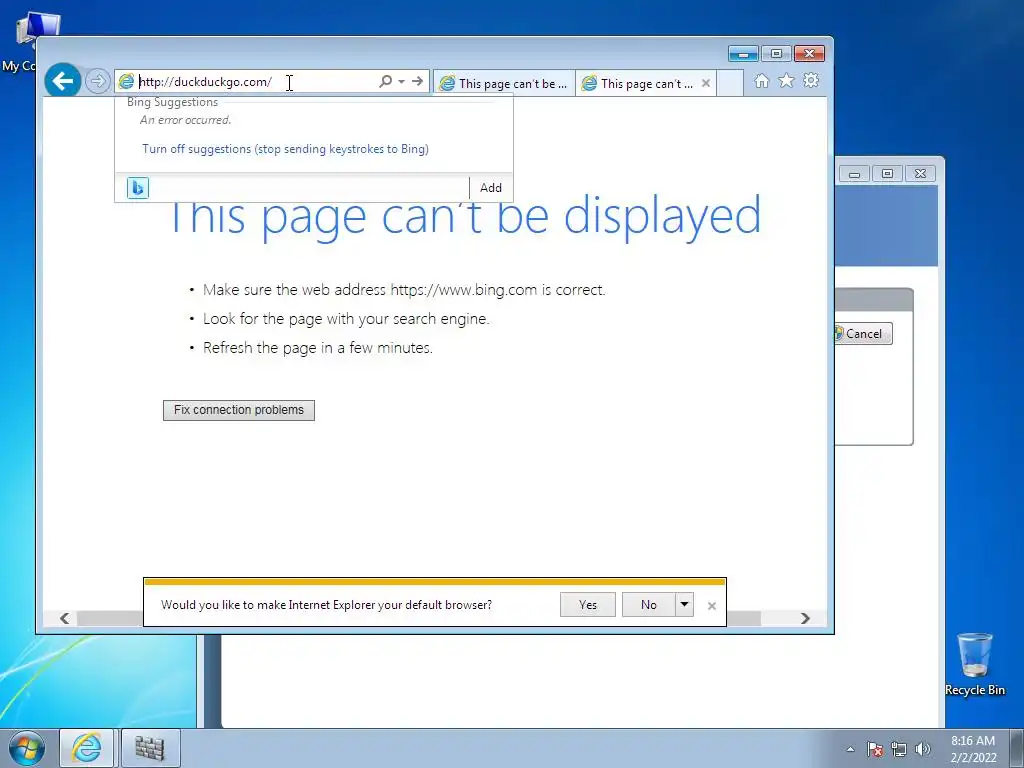
Task: Click the default browser prompt question text
Action: pyautogui.click(x=327, y=605)
